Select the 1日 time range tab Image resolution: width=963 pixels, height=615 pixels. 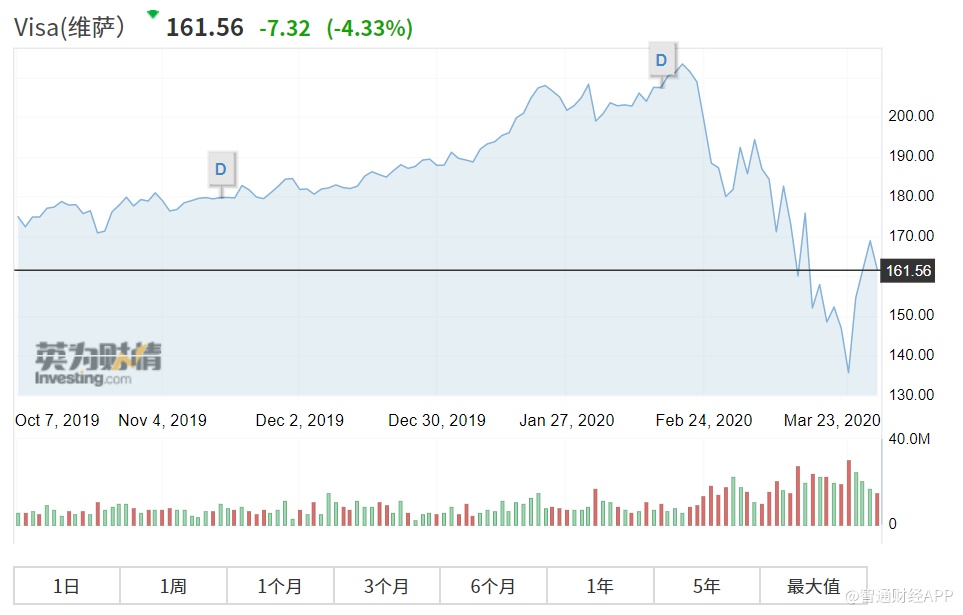[x=66, y=586]
